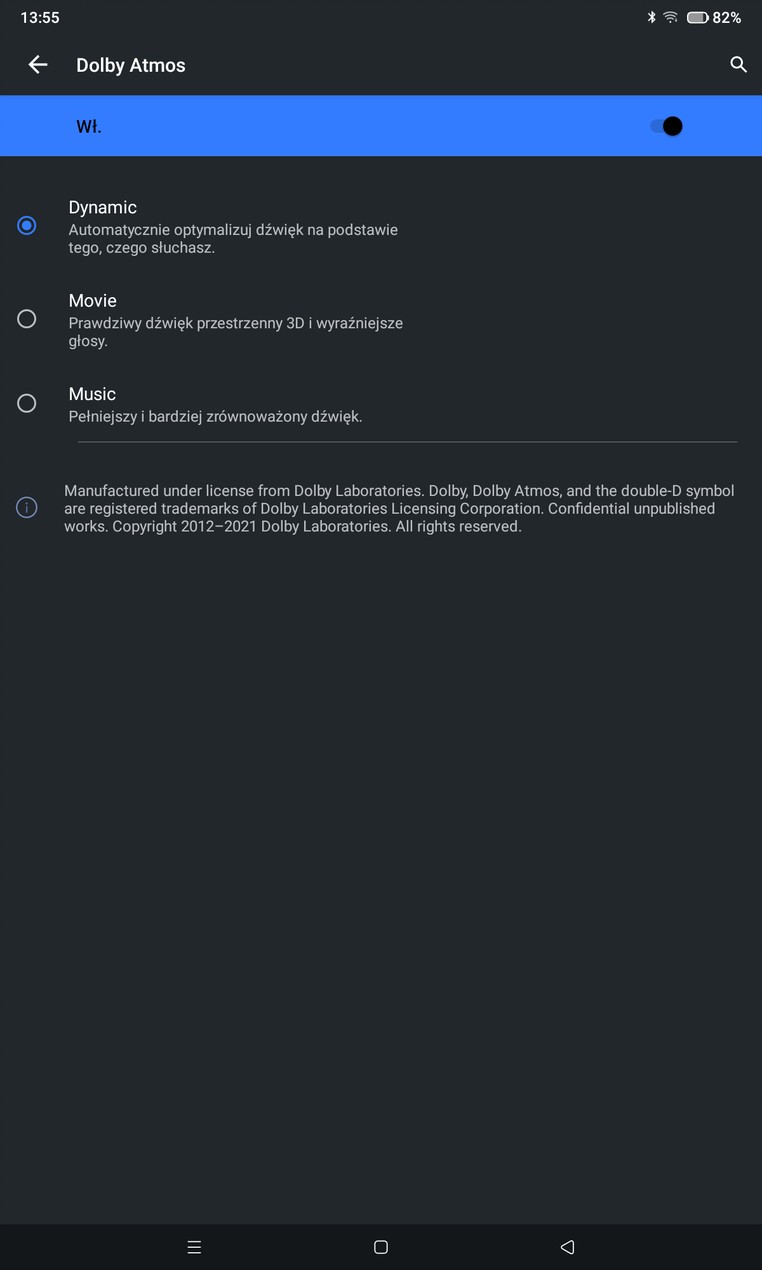Select the Movie radio button

(27, 318)
